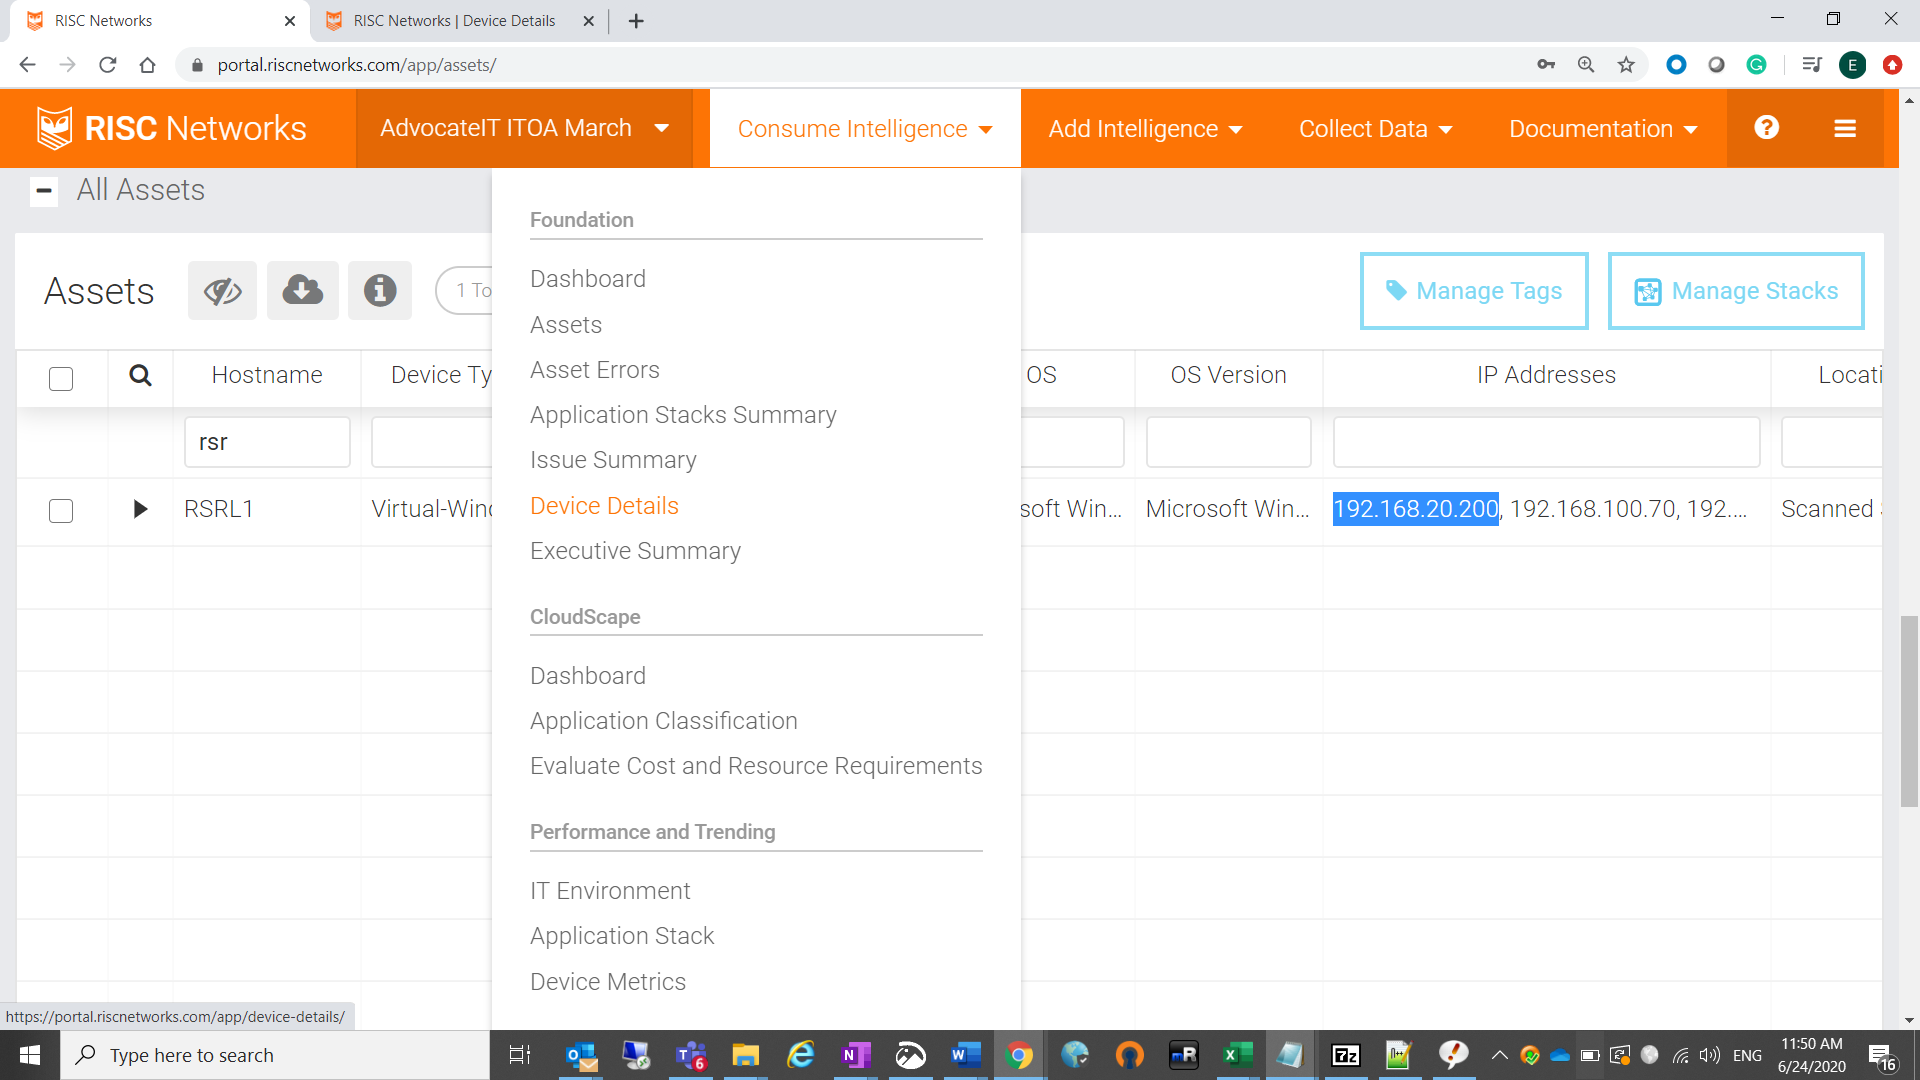Screen dimensions: 1920x1080
Task: Check the RSRL1 row checkbox
Action: pos(61,511)
